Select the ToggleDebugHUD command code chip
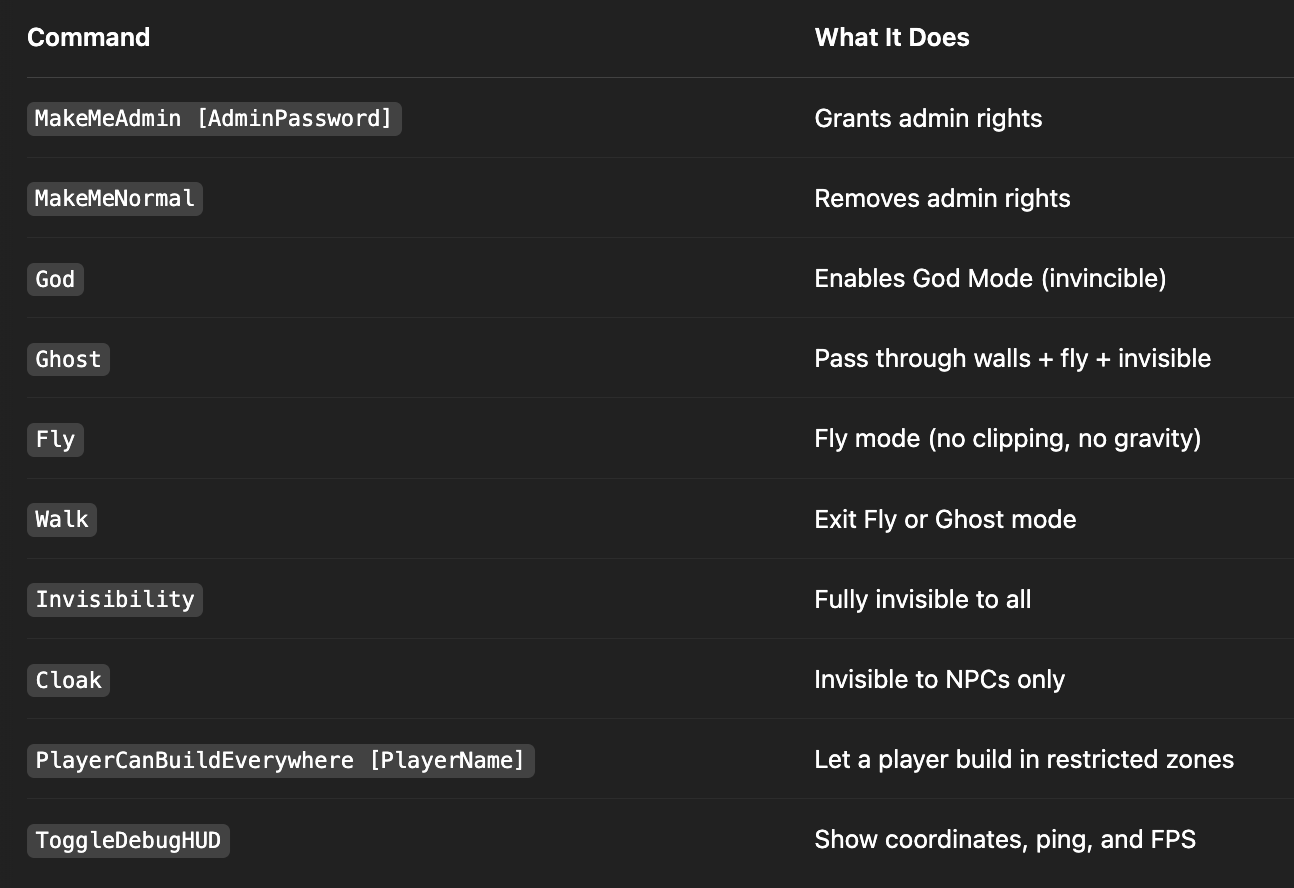This screenshot has height=888, width=1294. [x=128, y=840]
